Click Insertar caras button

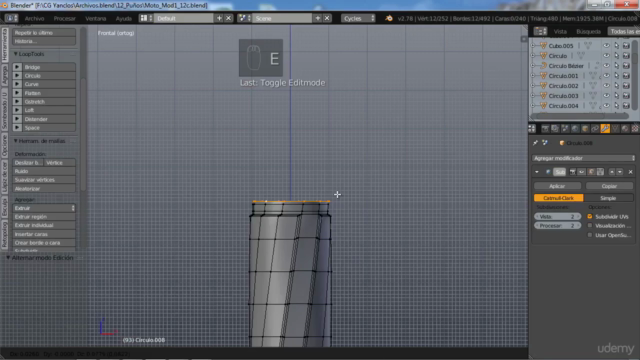[44, 234]
